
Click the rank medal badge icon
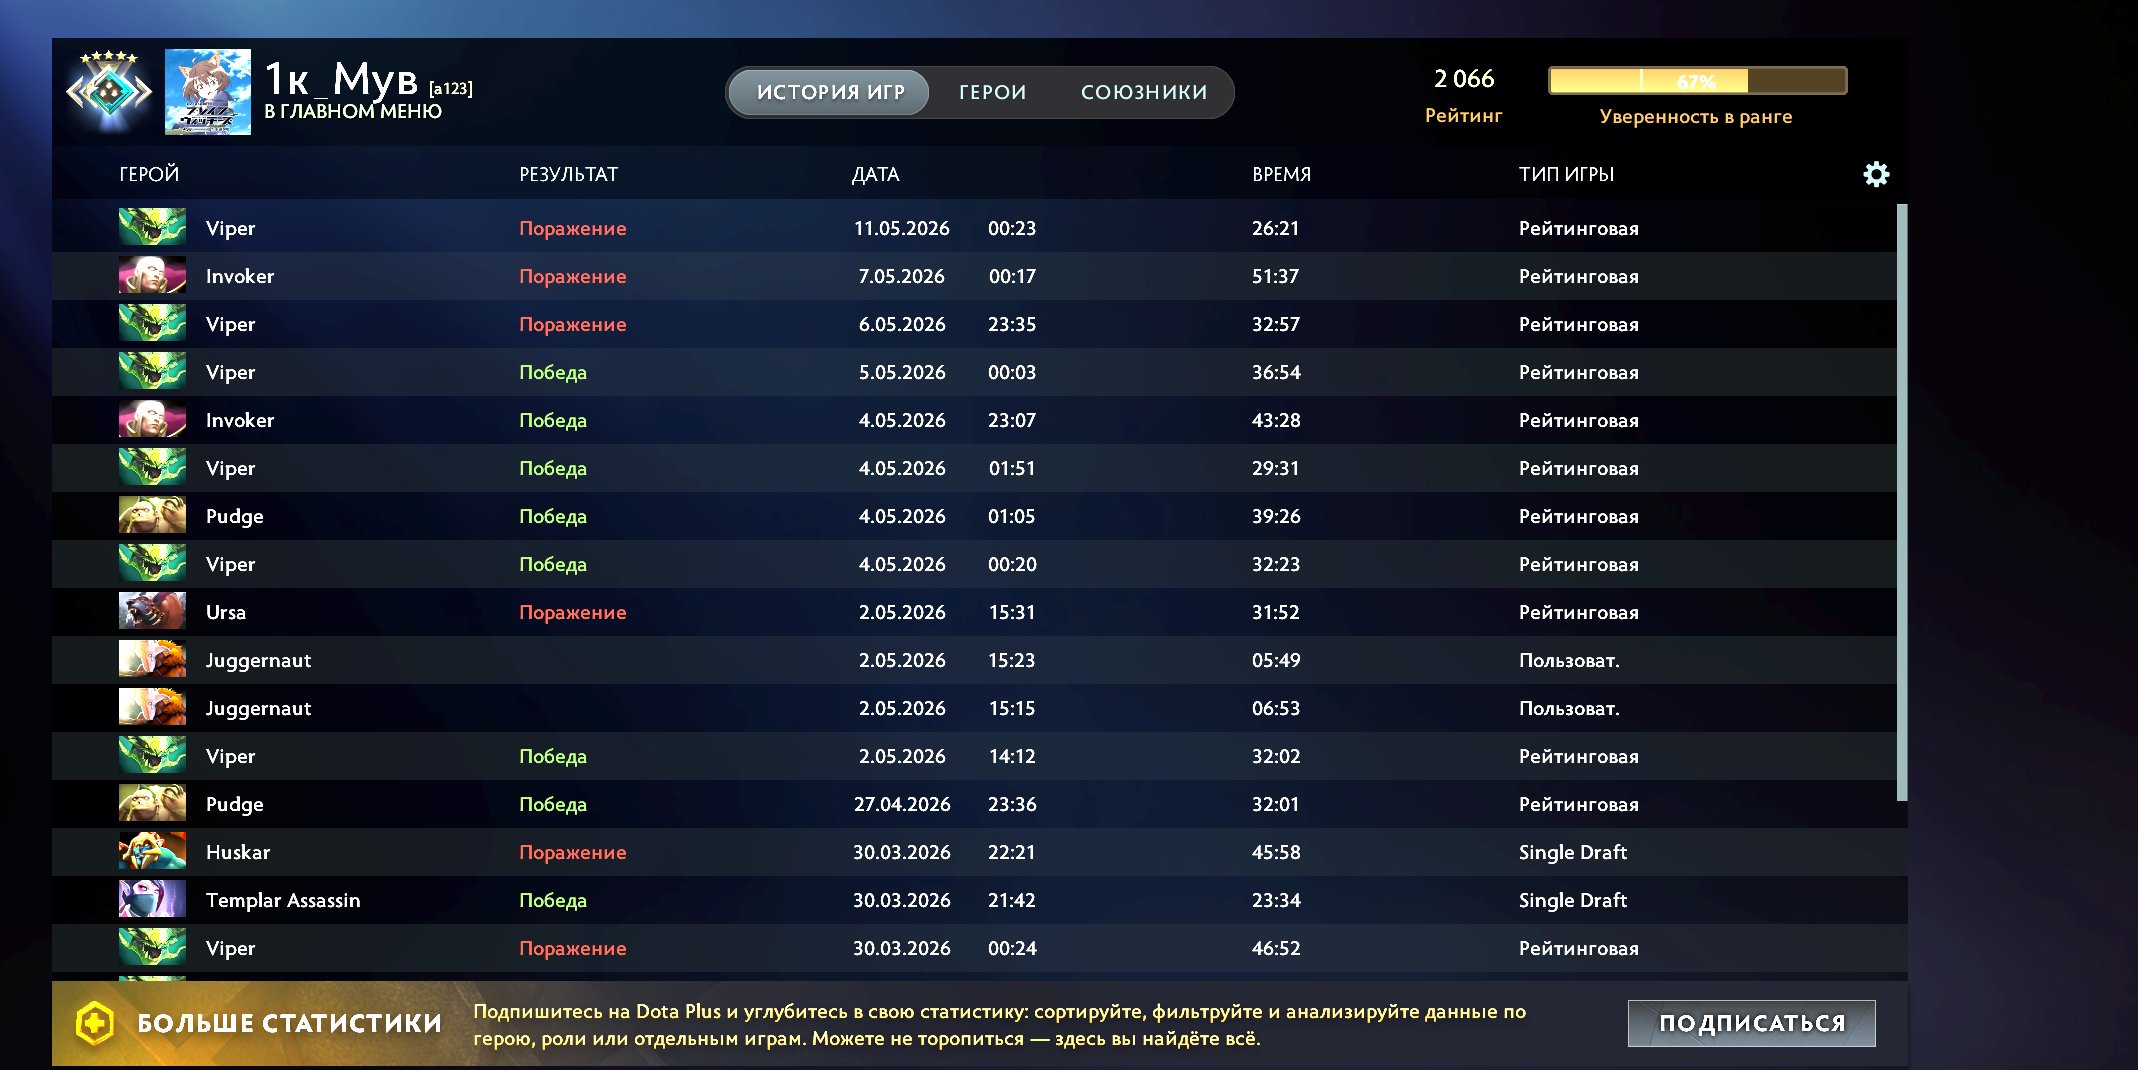[109, 92]
